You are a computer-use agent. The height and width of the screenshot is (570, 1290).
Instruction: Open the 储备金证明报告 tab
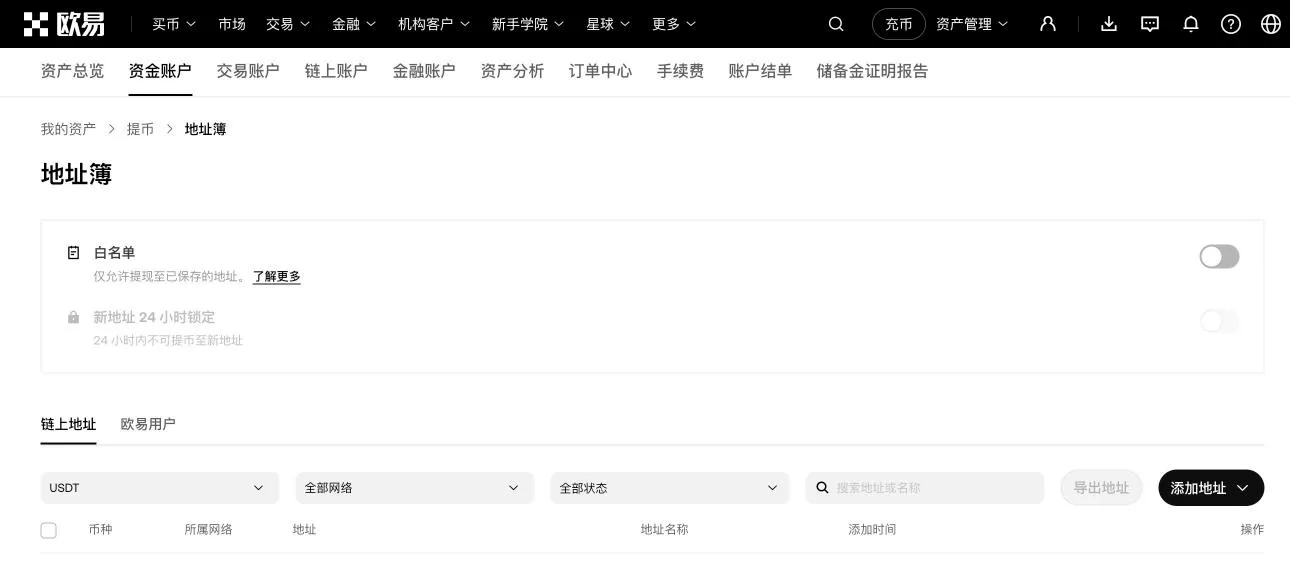(x=872, y=71)
